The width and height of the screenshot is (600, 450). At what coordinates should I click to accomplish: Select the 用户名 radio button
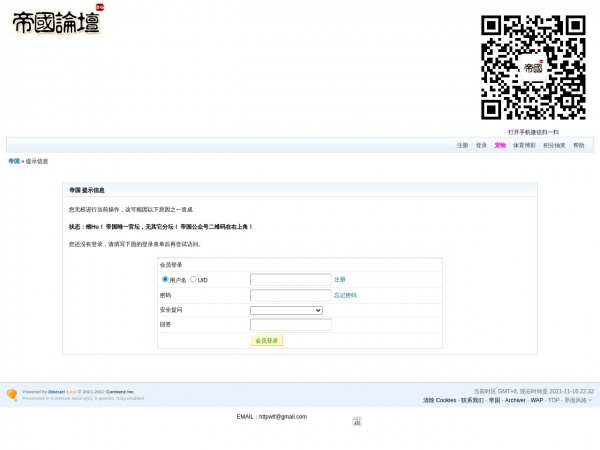pos(165,279)
